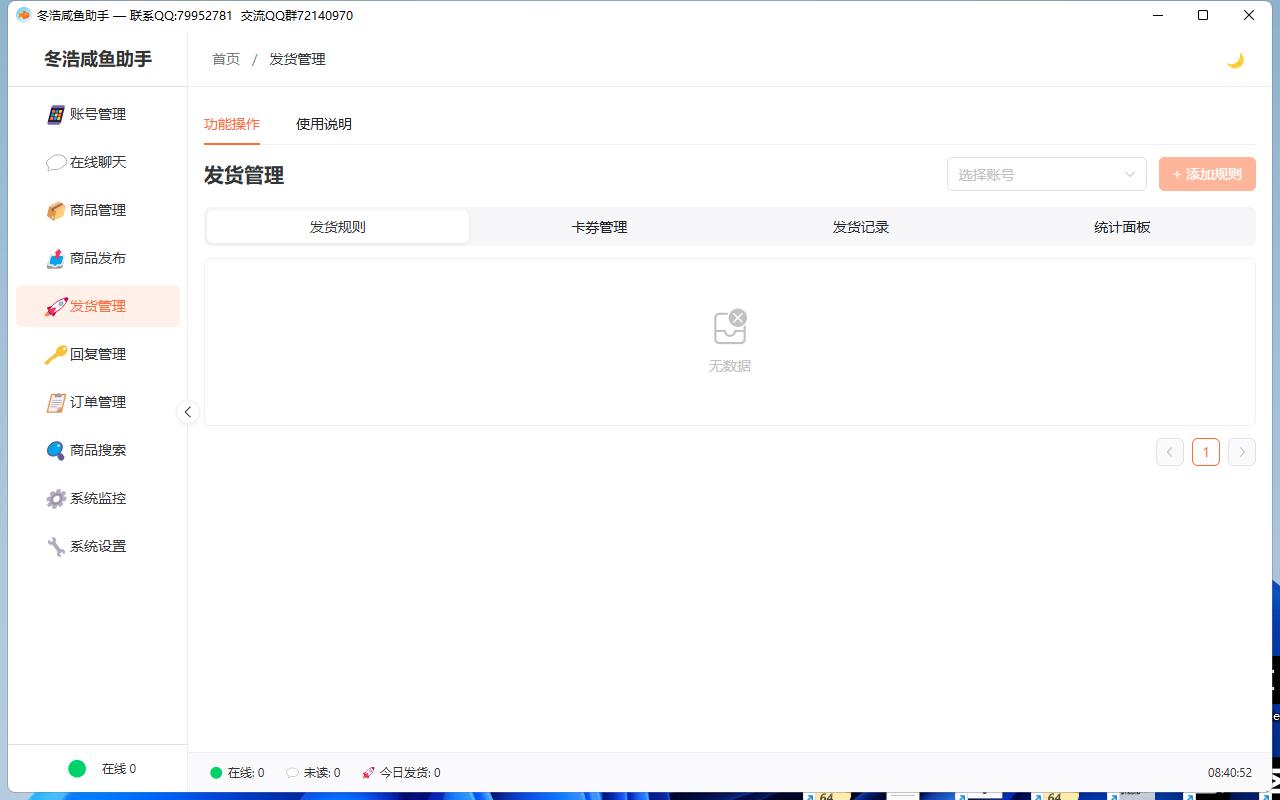1280x800 pixels.
Task: Select the 卡券管理 segment tab
Action: coord(599,227)
